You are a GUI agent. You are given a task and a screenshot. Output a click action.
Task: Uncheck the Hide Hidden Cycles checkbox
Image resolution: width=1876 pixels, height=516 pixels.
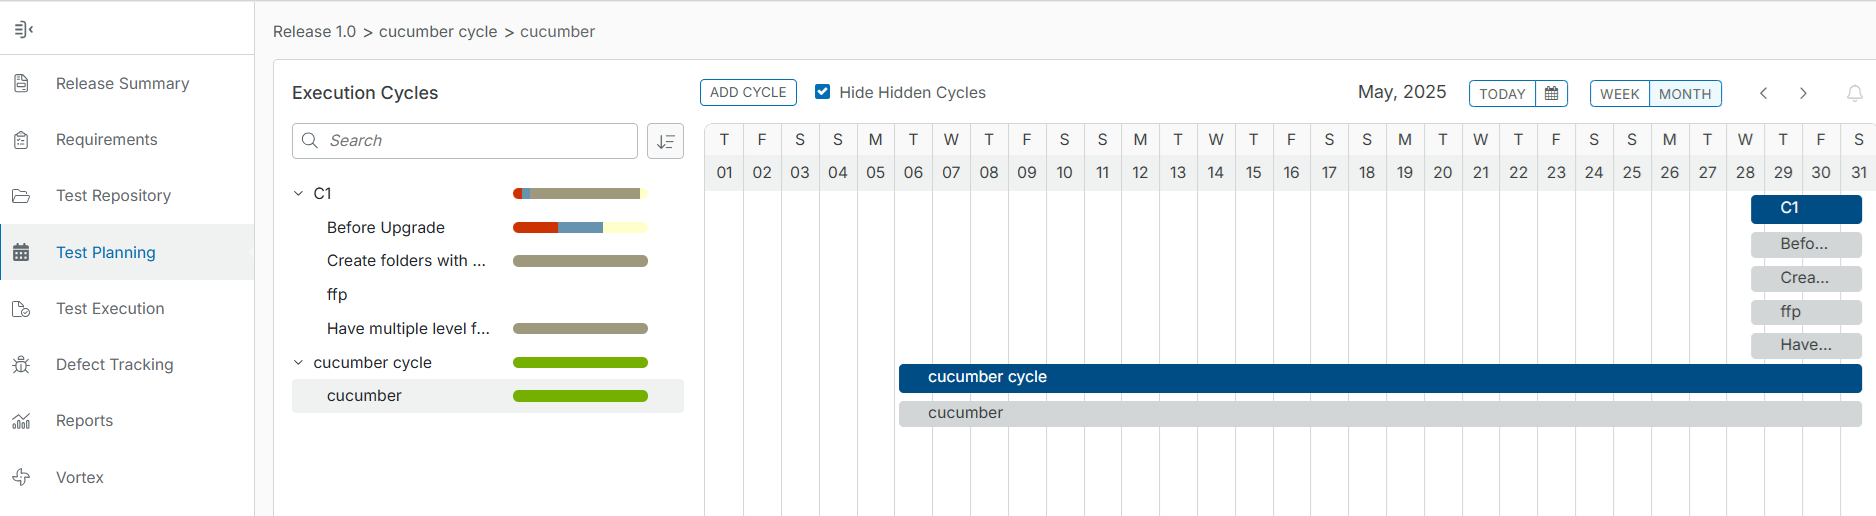tap(822, 92)
